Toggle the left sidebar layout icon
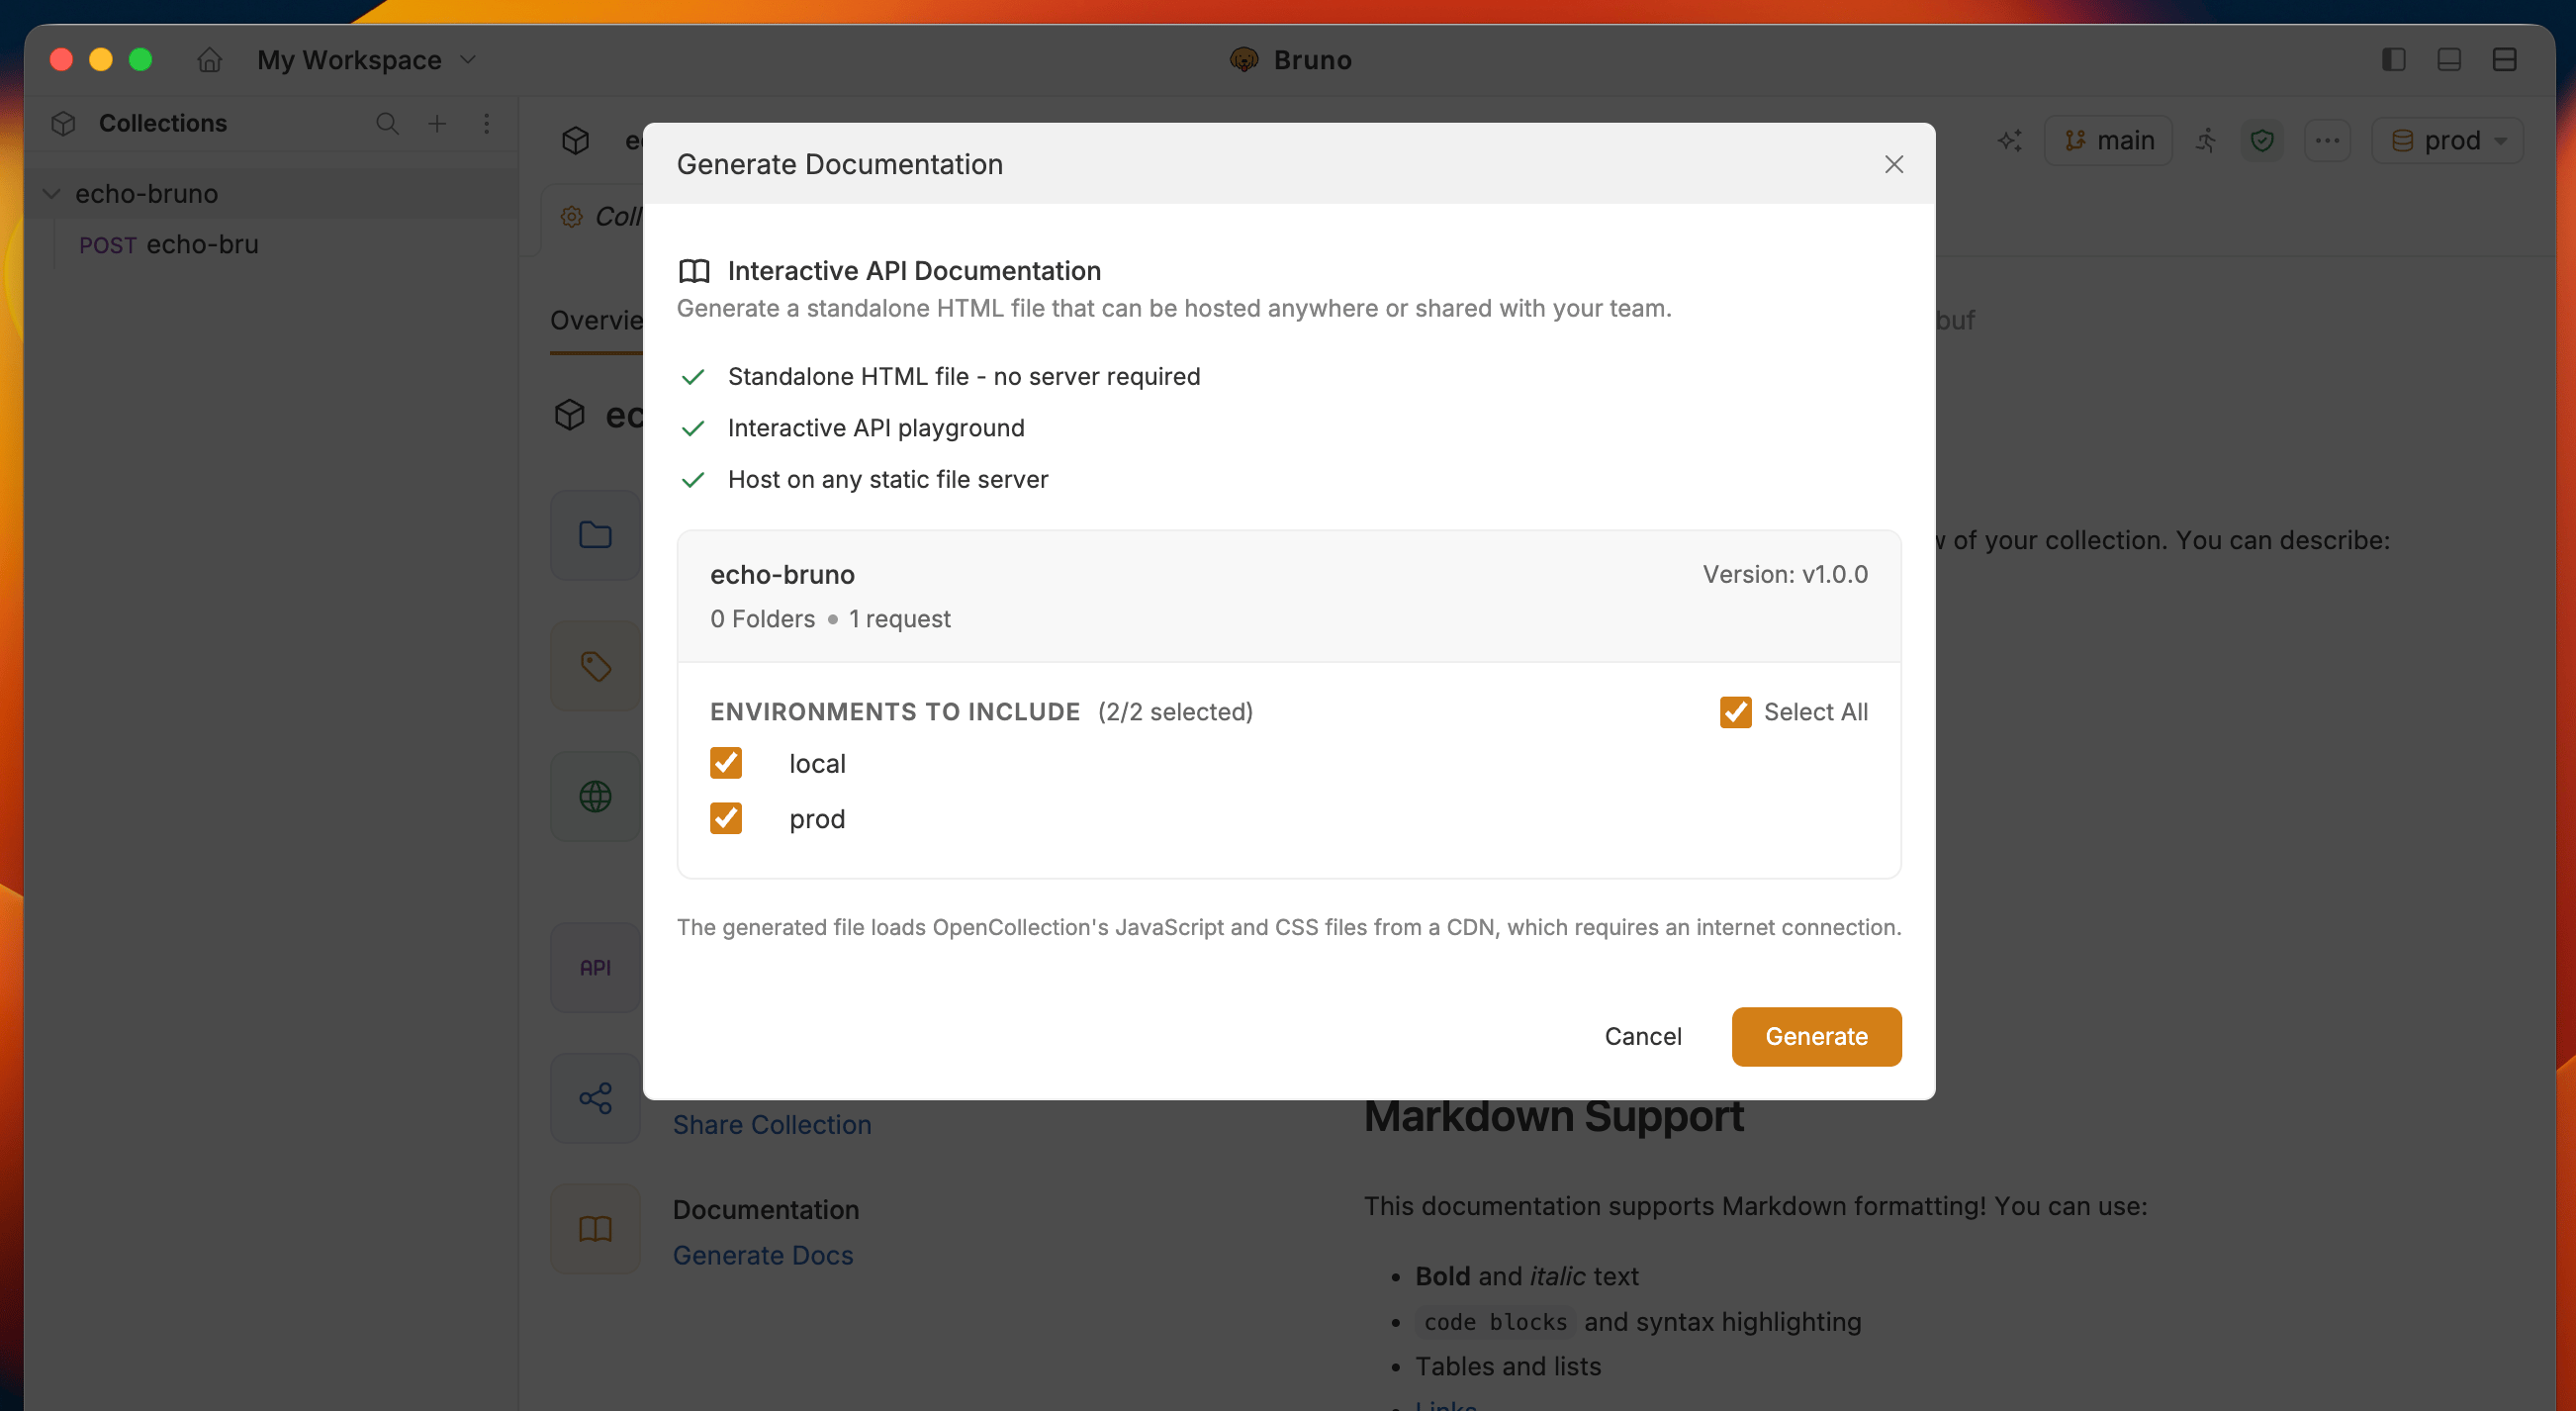 (2393, 60)
